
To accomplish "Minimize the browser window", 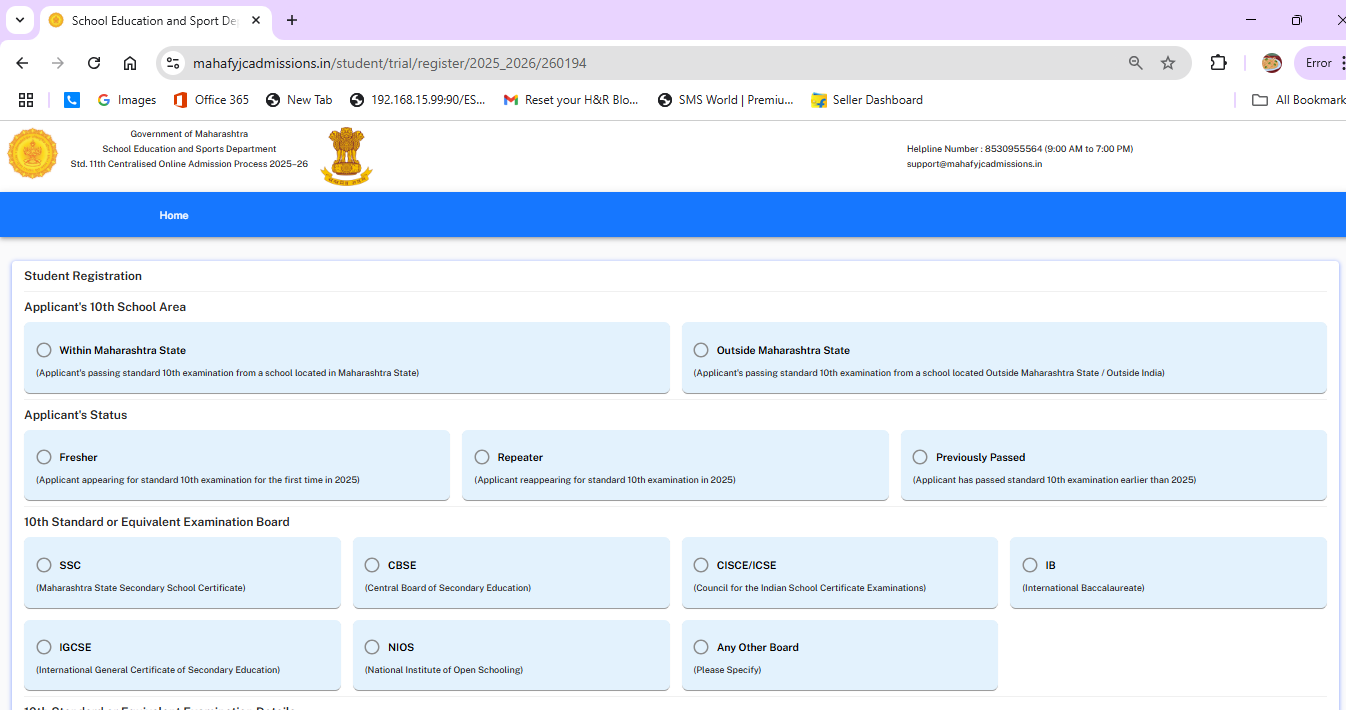I will coord(1251,20).
